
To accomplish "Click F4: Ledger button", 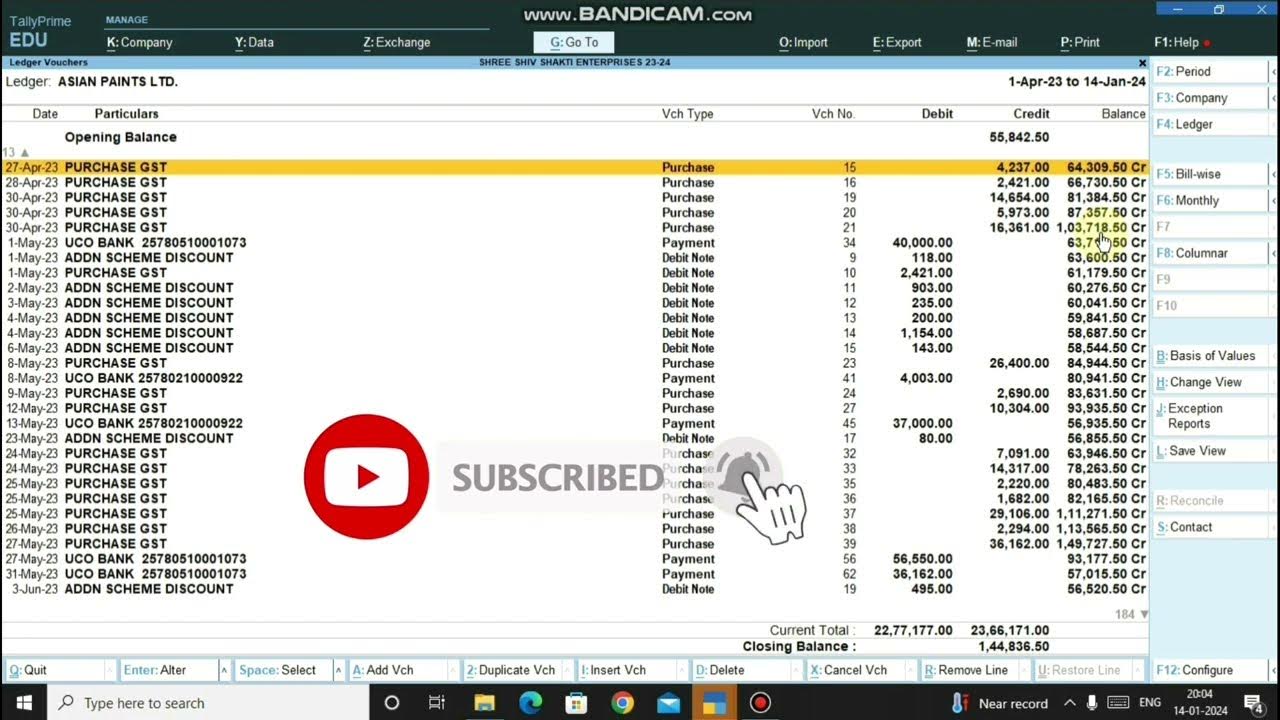I will pos(1211,124).
